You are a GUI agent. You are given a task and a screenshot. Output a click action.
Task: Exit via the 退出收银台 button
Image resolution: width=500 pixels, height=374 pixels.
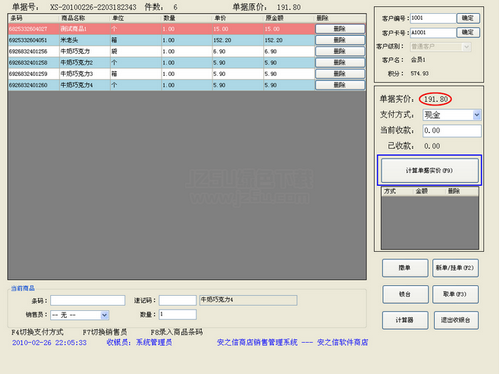(x=456, y=320)
